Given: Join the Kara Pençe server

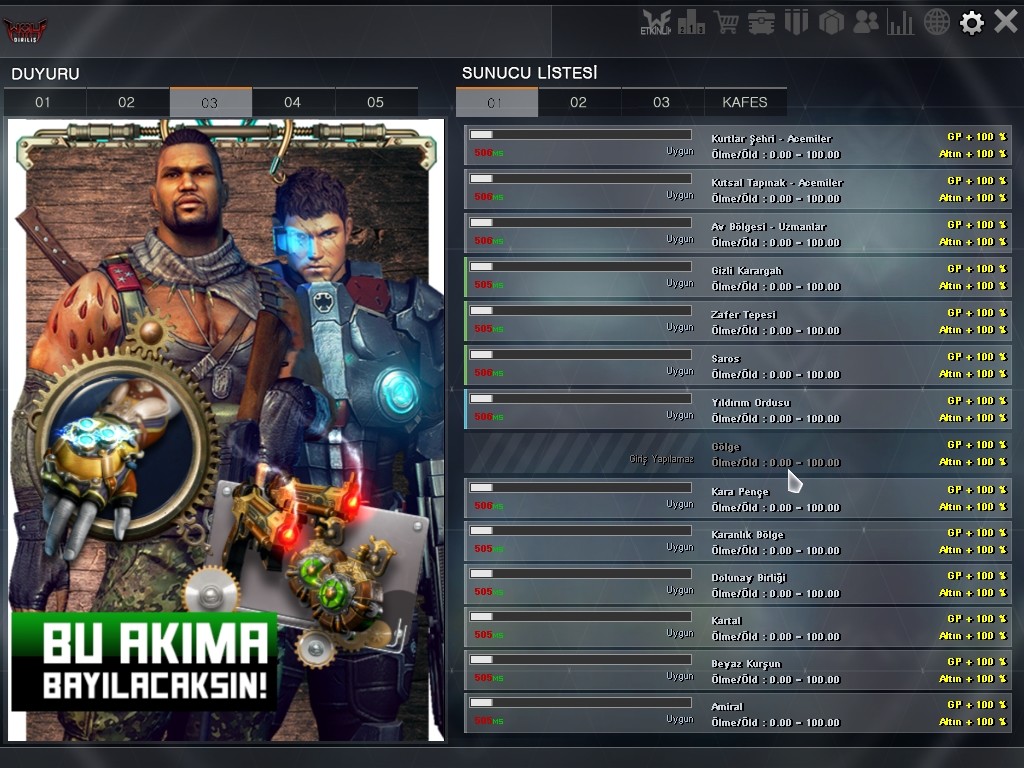Looking at the screenshot, I should 738,498.
